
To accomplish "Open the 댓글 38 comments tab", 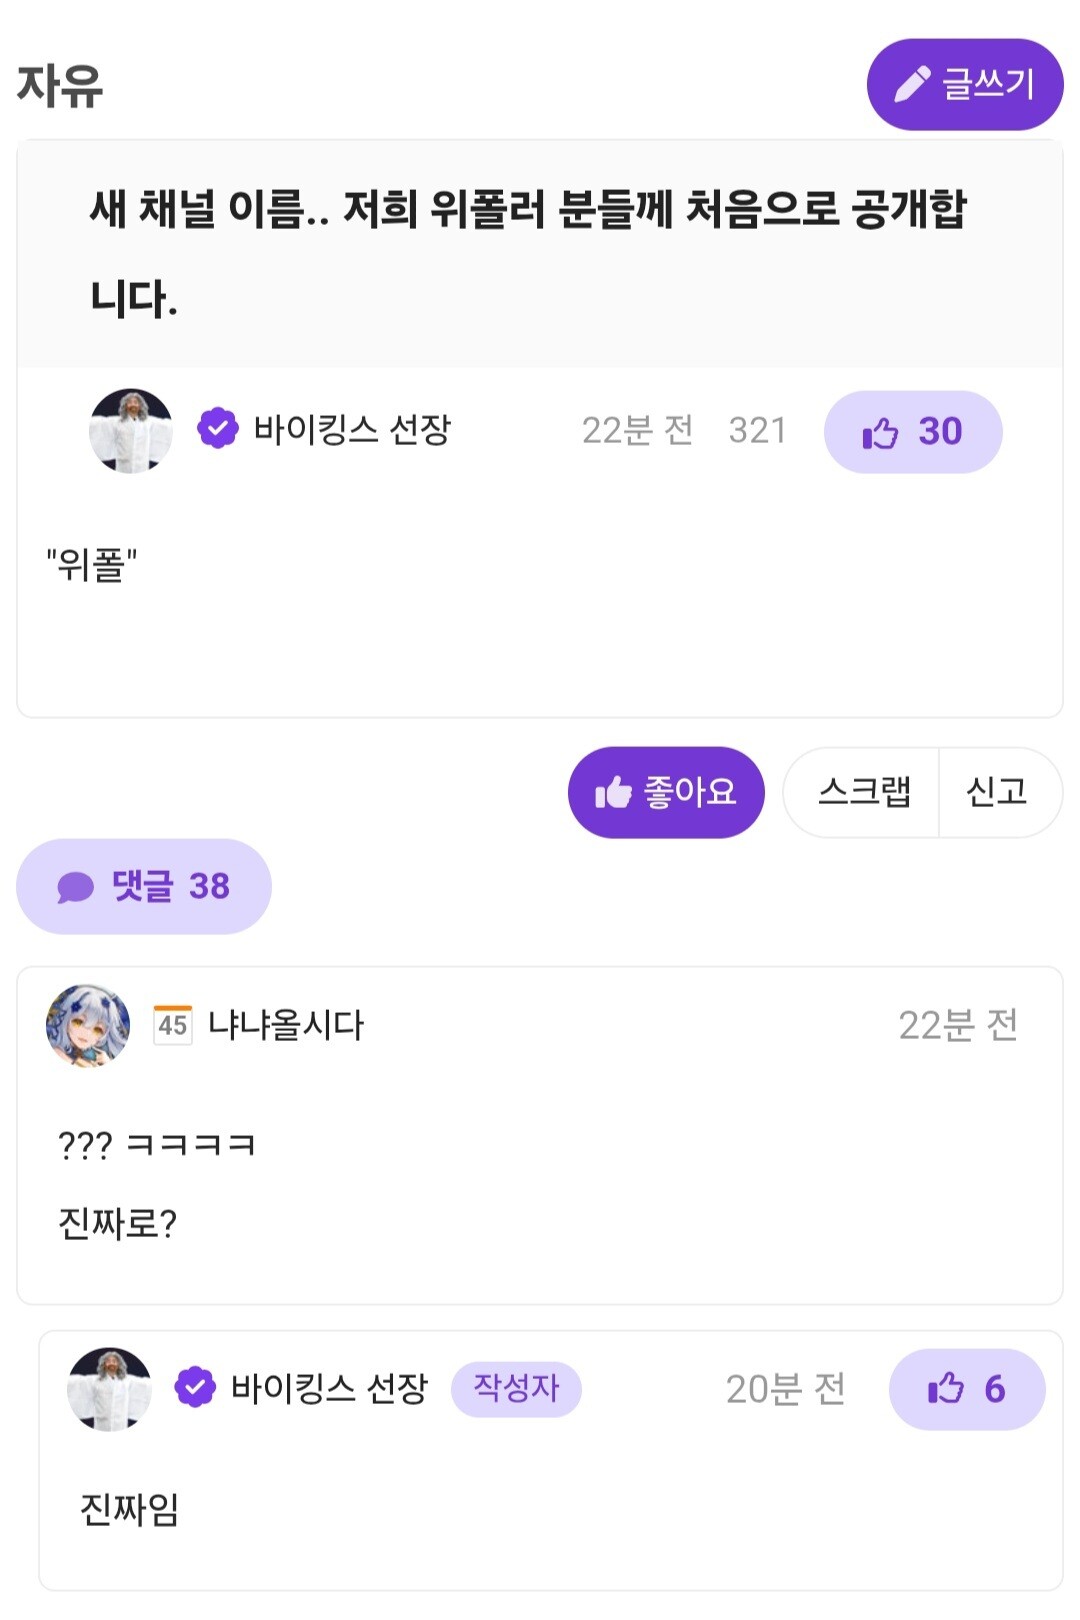I will pos(144,886).
